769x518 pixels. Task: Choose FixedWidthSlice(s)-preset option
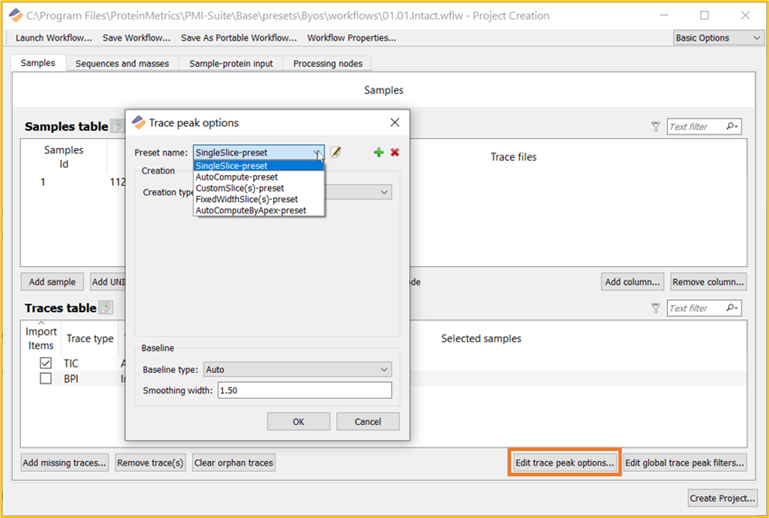tap(258, 200)
